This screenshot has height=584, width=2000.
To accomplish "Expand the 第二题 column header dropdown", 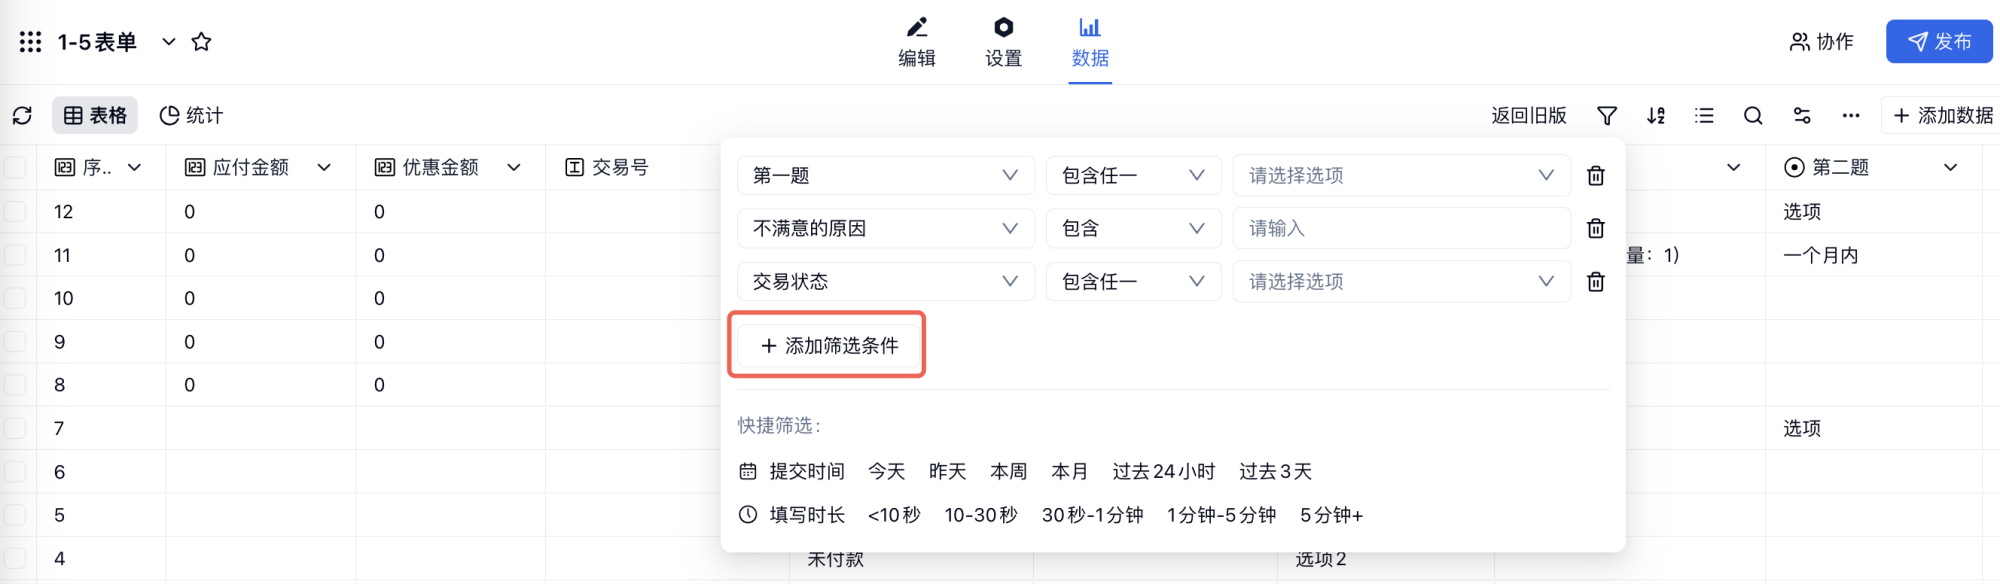I will coord(1950,167).
